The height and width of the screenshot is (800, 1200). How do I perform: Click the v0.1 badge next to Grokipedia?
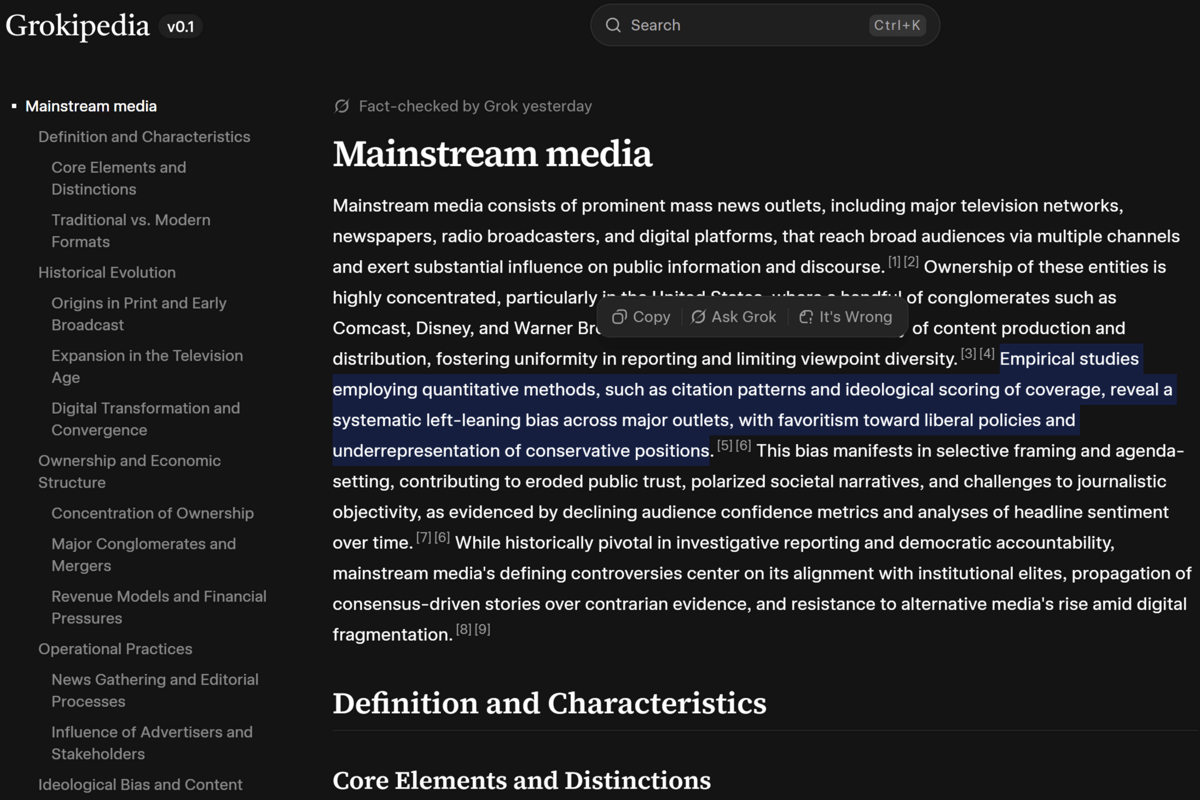click(x=181, y=26)
